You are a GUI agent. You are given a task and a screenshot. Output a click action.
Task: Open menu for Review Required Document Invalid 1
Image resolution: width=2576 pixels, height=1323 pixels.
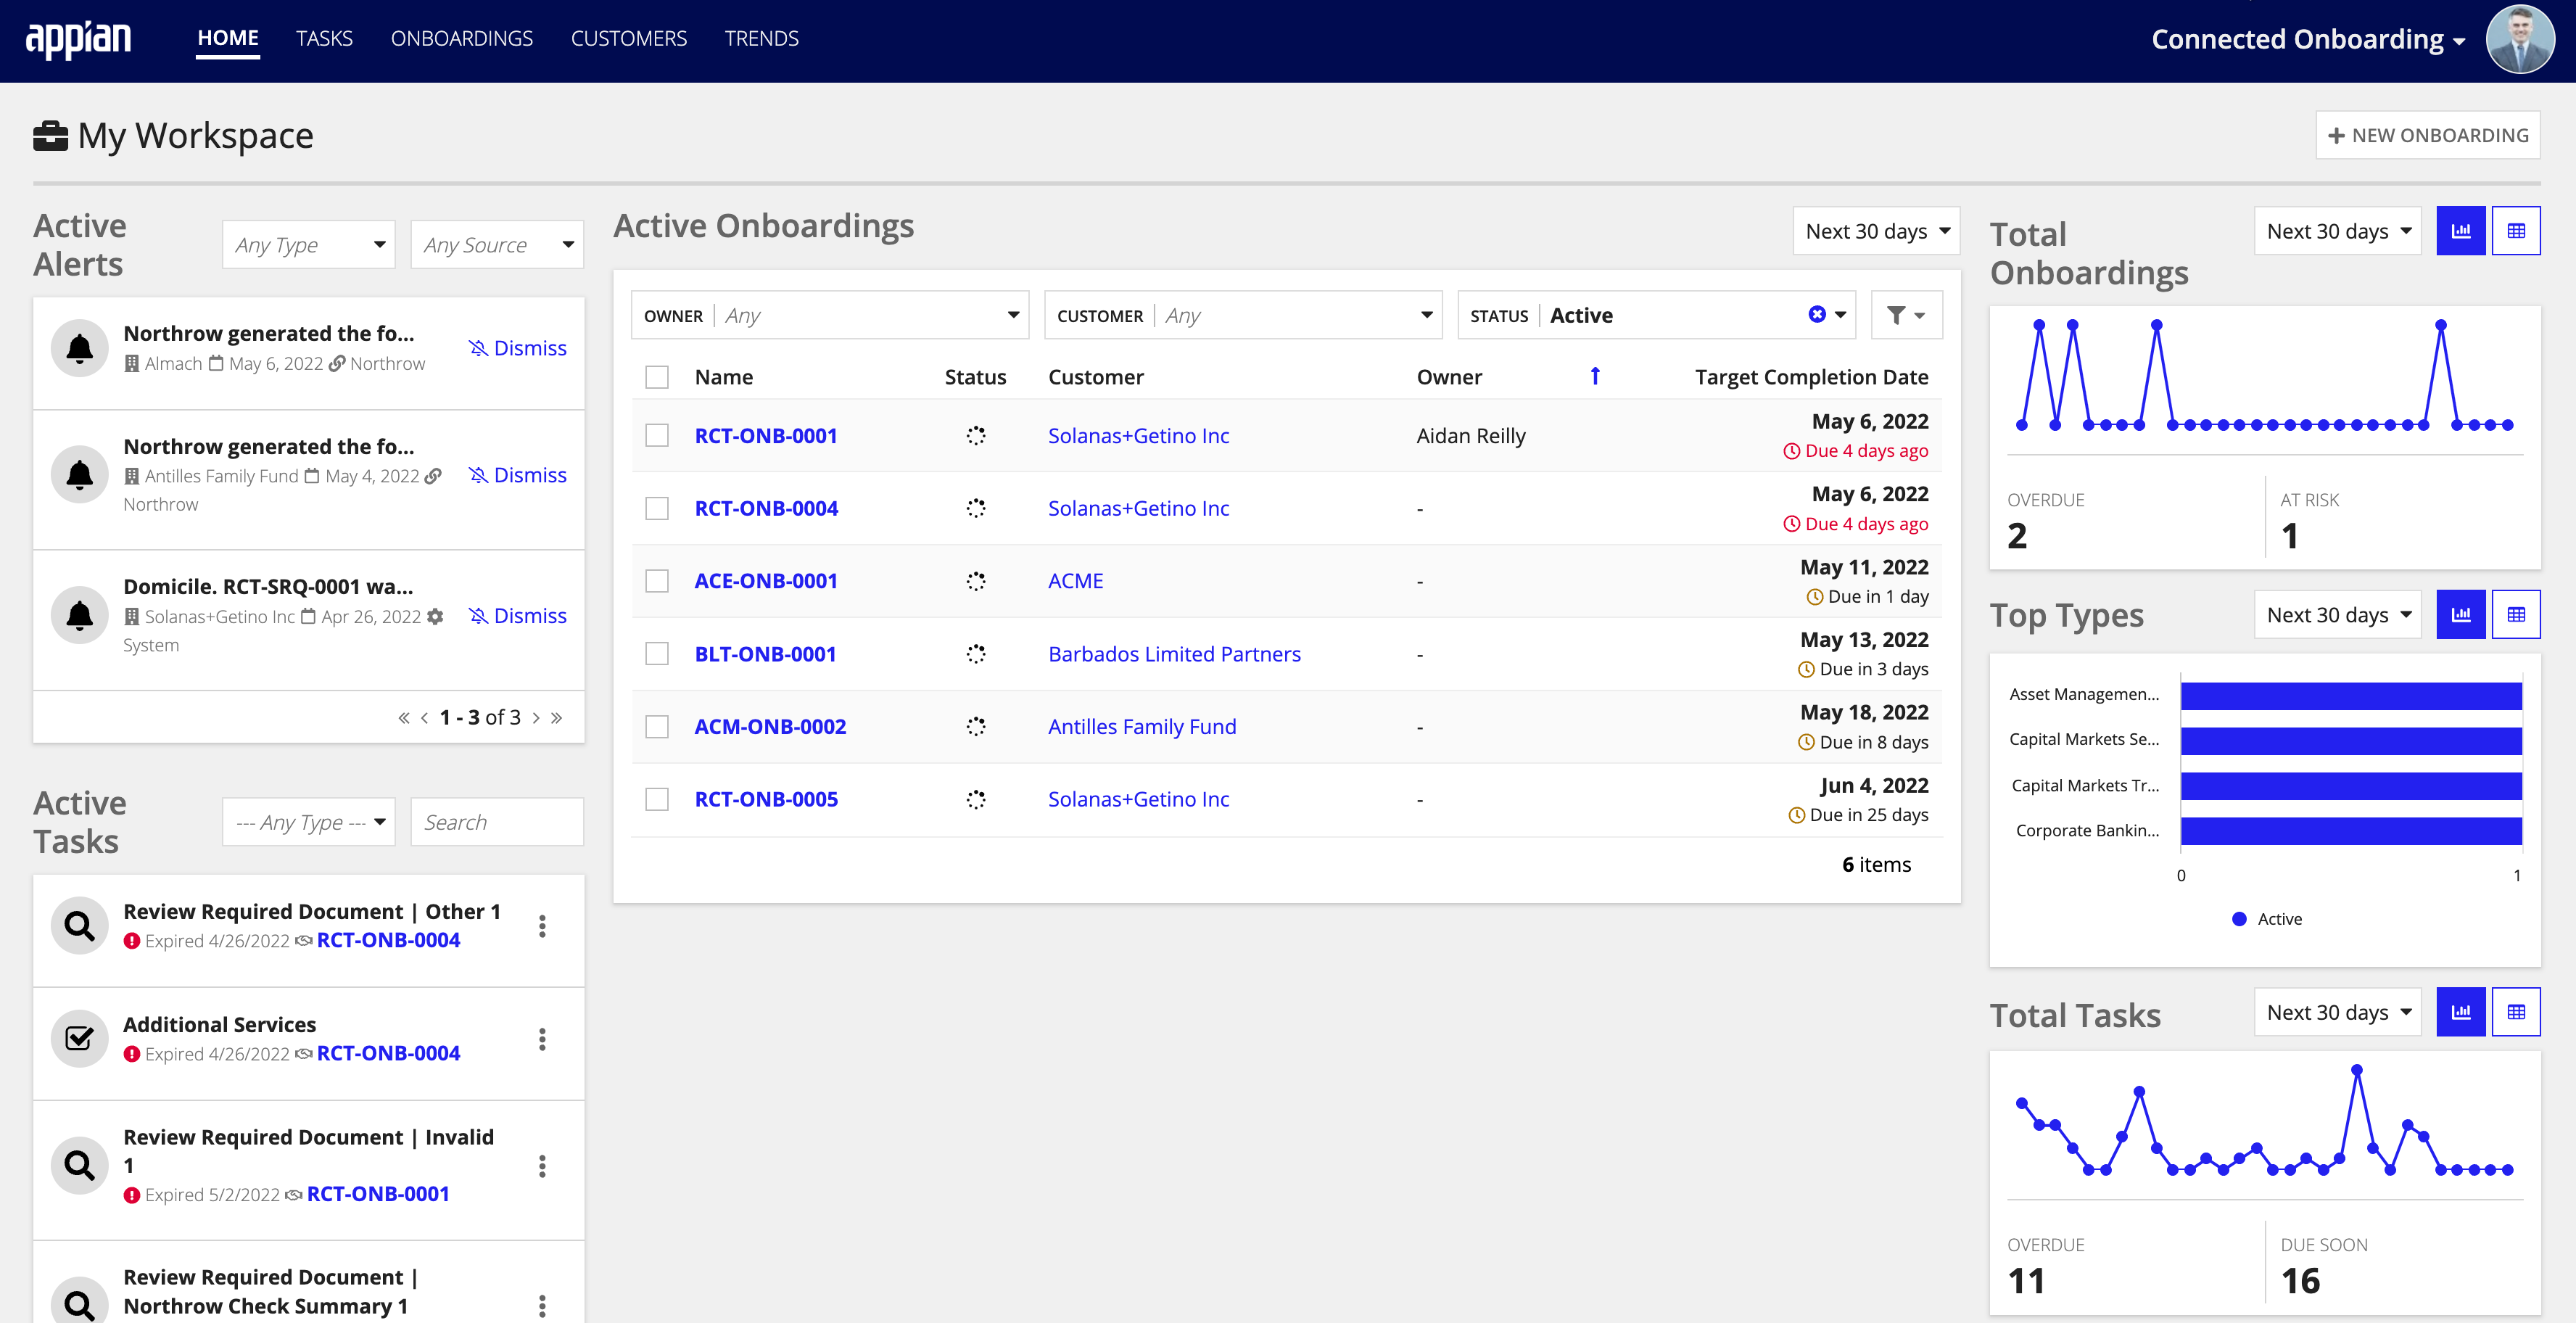(542, 1166)
